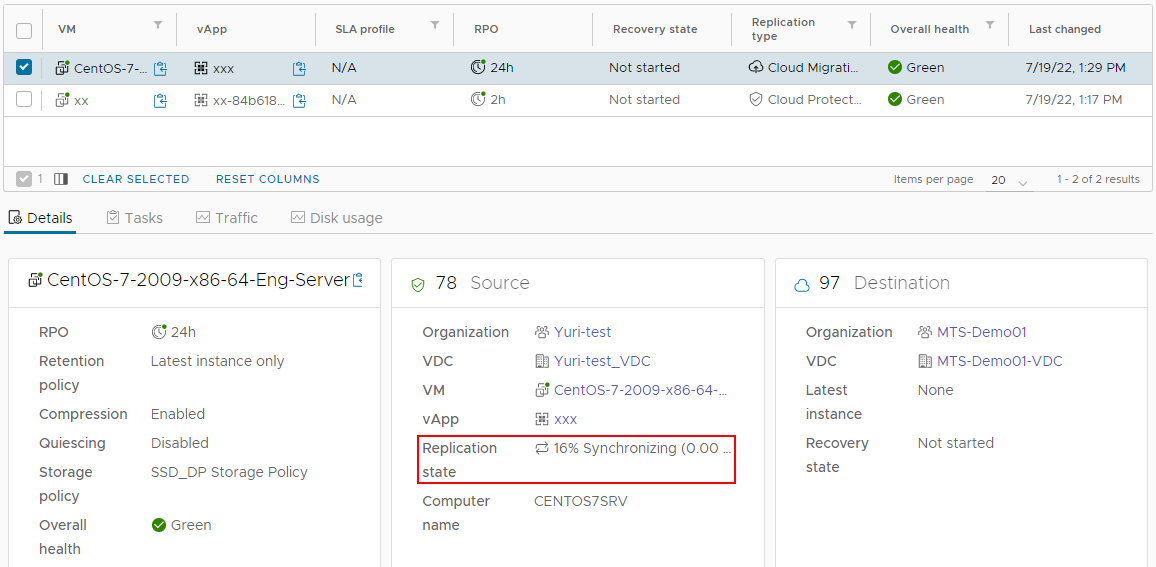This screenshot has width=1156, height=567.
Task: Click CLEAR SELECTED button
Action: pyautogui.click(x=136, y=179)
